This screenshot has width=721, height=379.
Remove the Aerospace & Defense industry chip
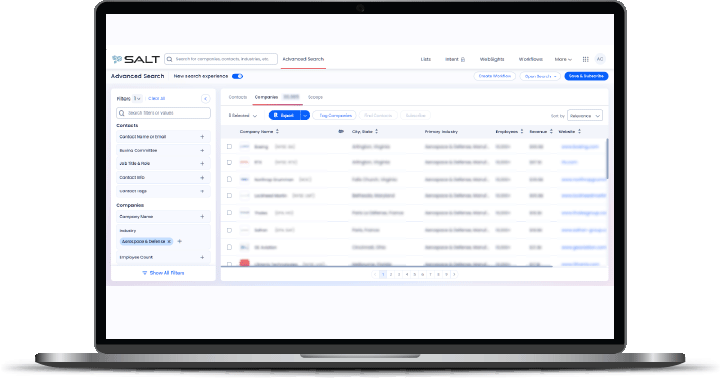point(169,241)
